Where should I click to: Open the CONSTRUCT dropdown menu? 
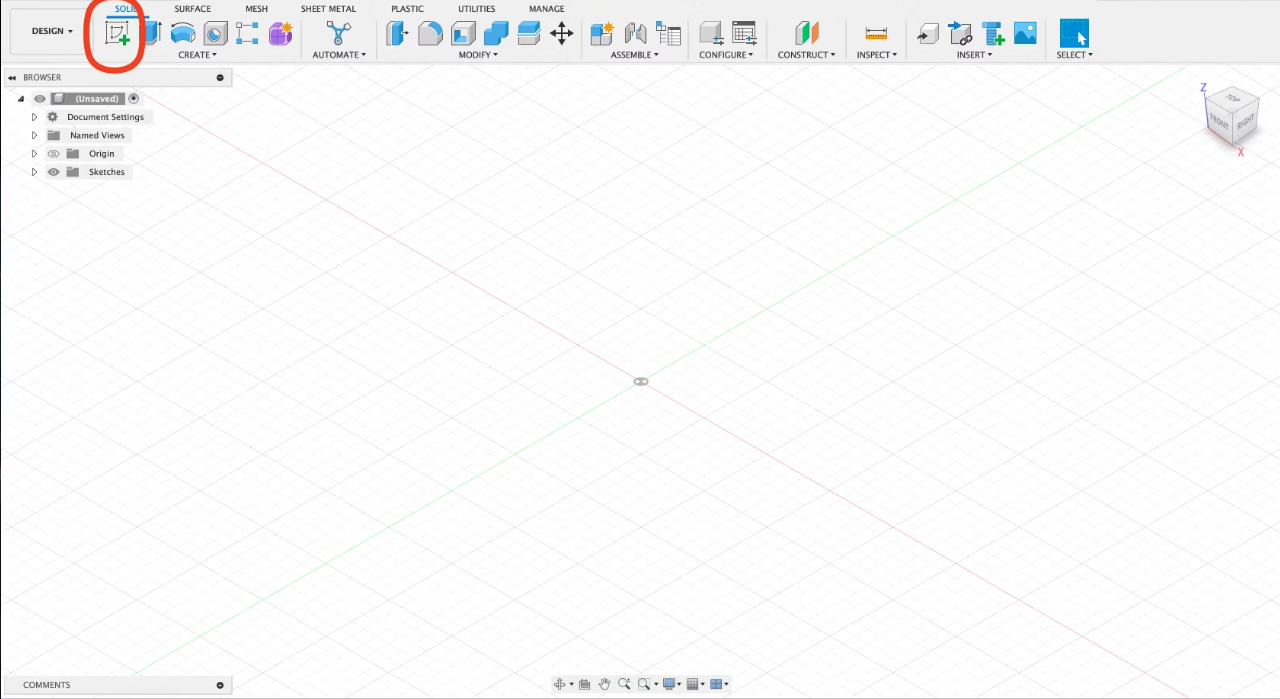tap(807, 55)
